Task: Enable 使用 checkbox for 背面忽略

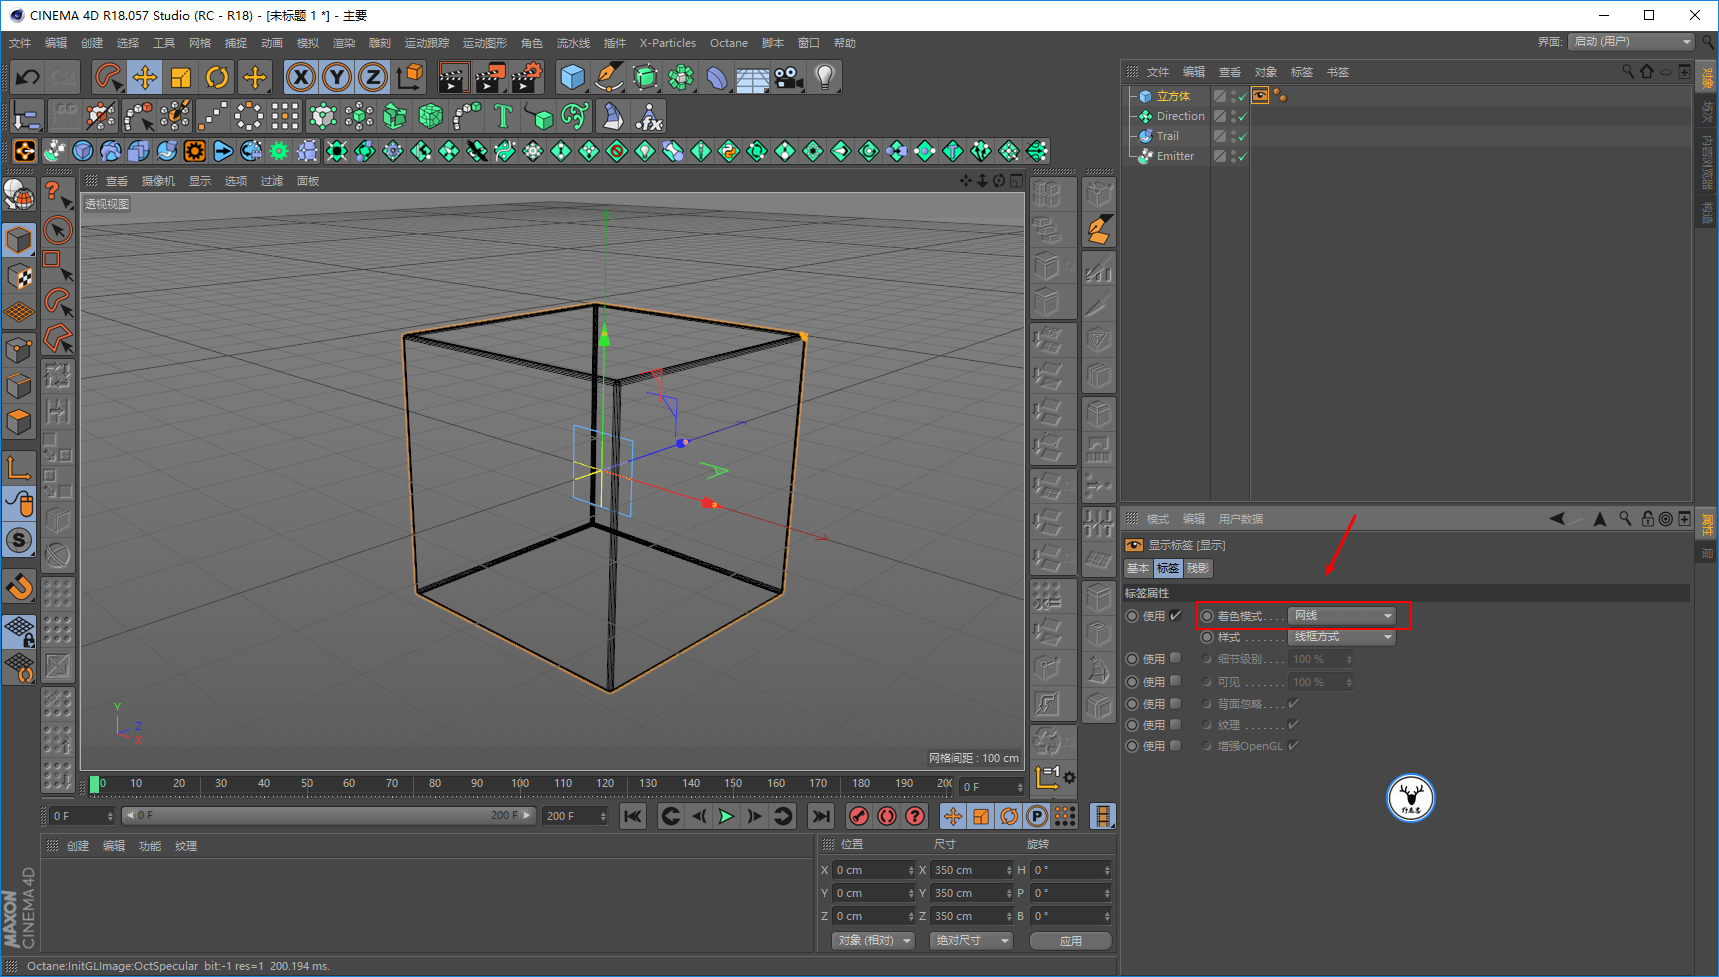Action: point(1176,703)
